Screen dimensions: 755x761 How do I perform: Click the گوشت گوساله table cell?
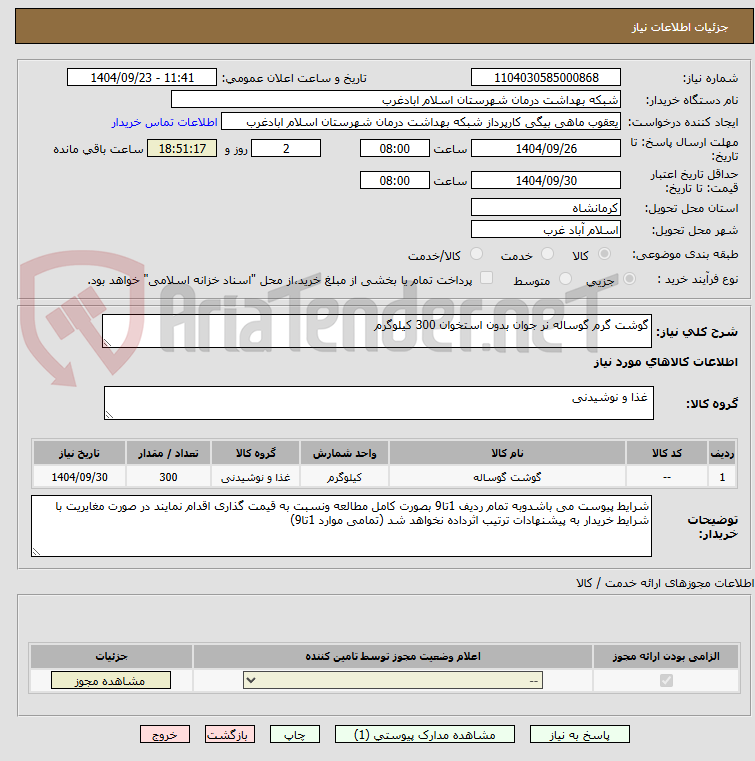(507, 477)
